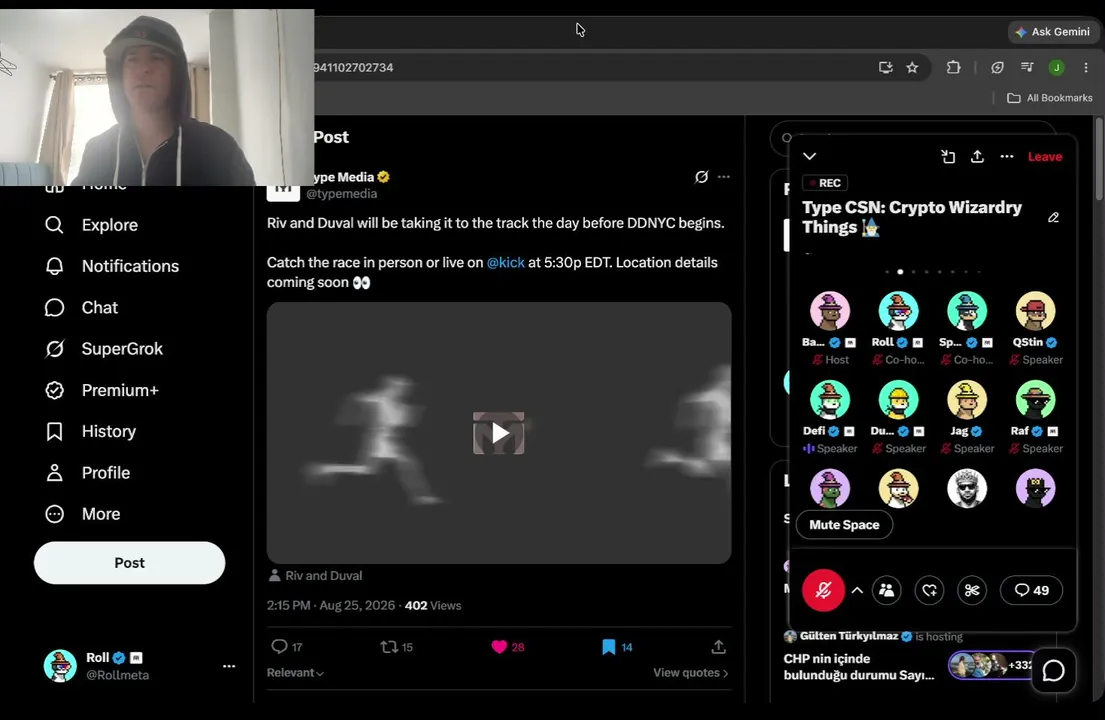1105x720 pixels.
Task: Open View quotes link
Action: click(691, 673)
